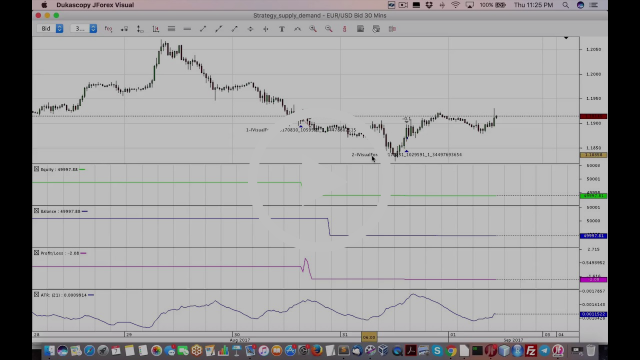This screenshot has width=640, height=360.
Task: Open the Apple menu
Action: 44,5
